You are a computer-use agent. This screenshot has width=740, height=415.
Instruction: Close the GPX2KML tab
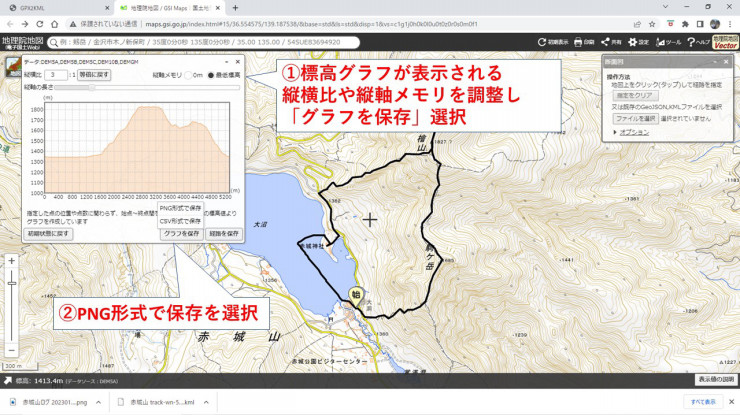click(x=107, y=8)
